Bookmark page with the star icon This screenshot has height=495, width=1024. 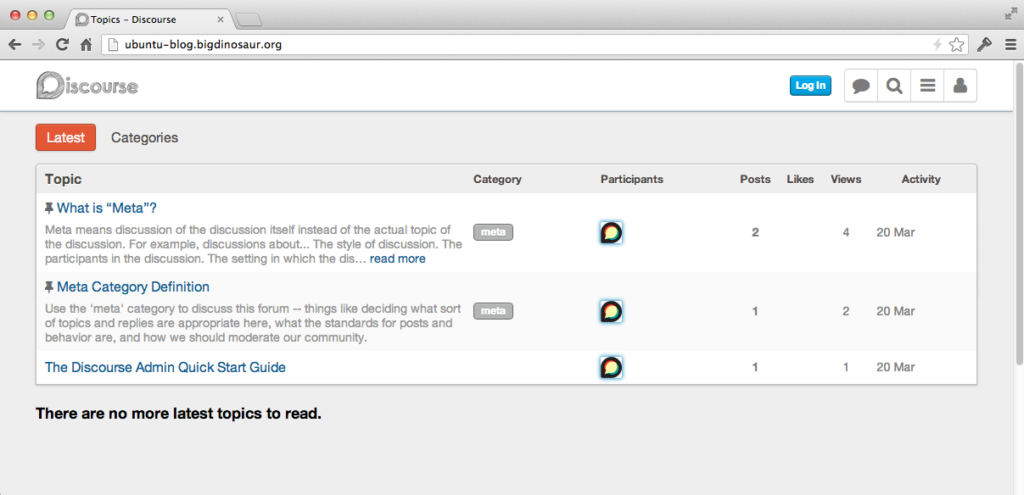click(x=956, y=44)
